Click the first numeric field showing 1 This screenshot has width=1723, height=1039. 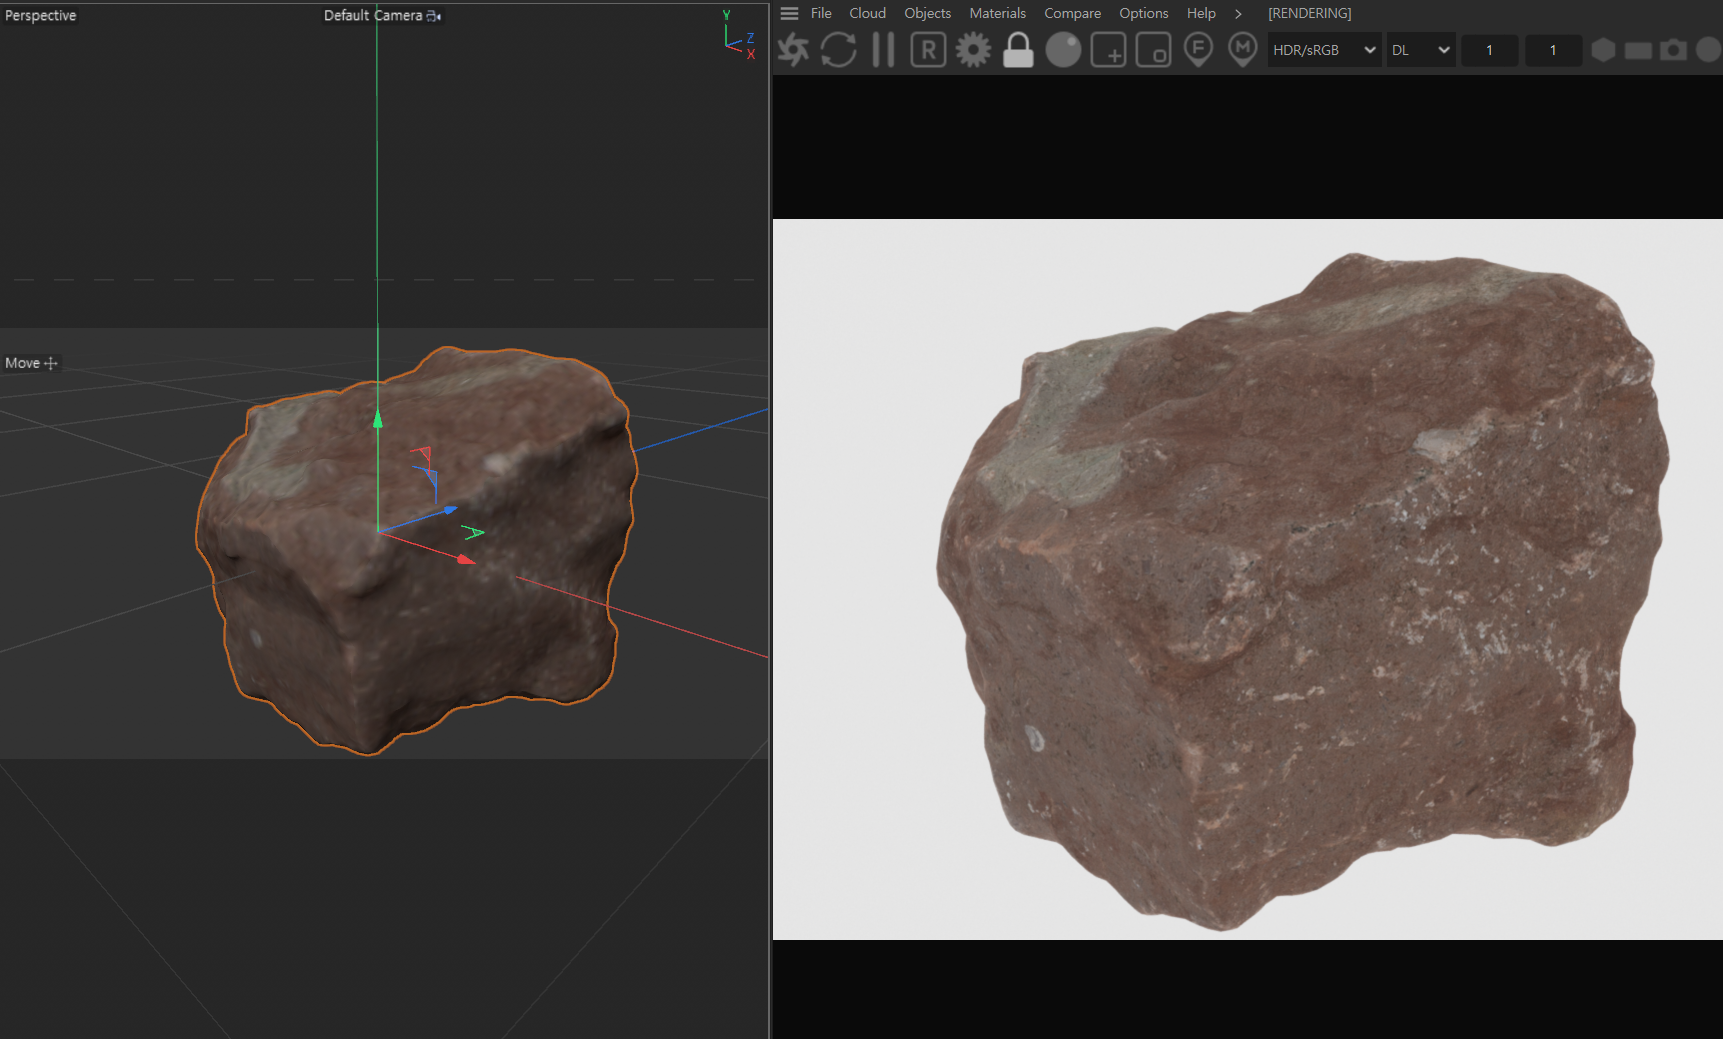click(1489, 50)
